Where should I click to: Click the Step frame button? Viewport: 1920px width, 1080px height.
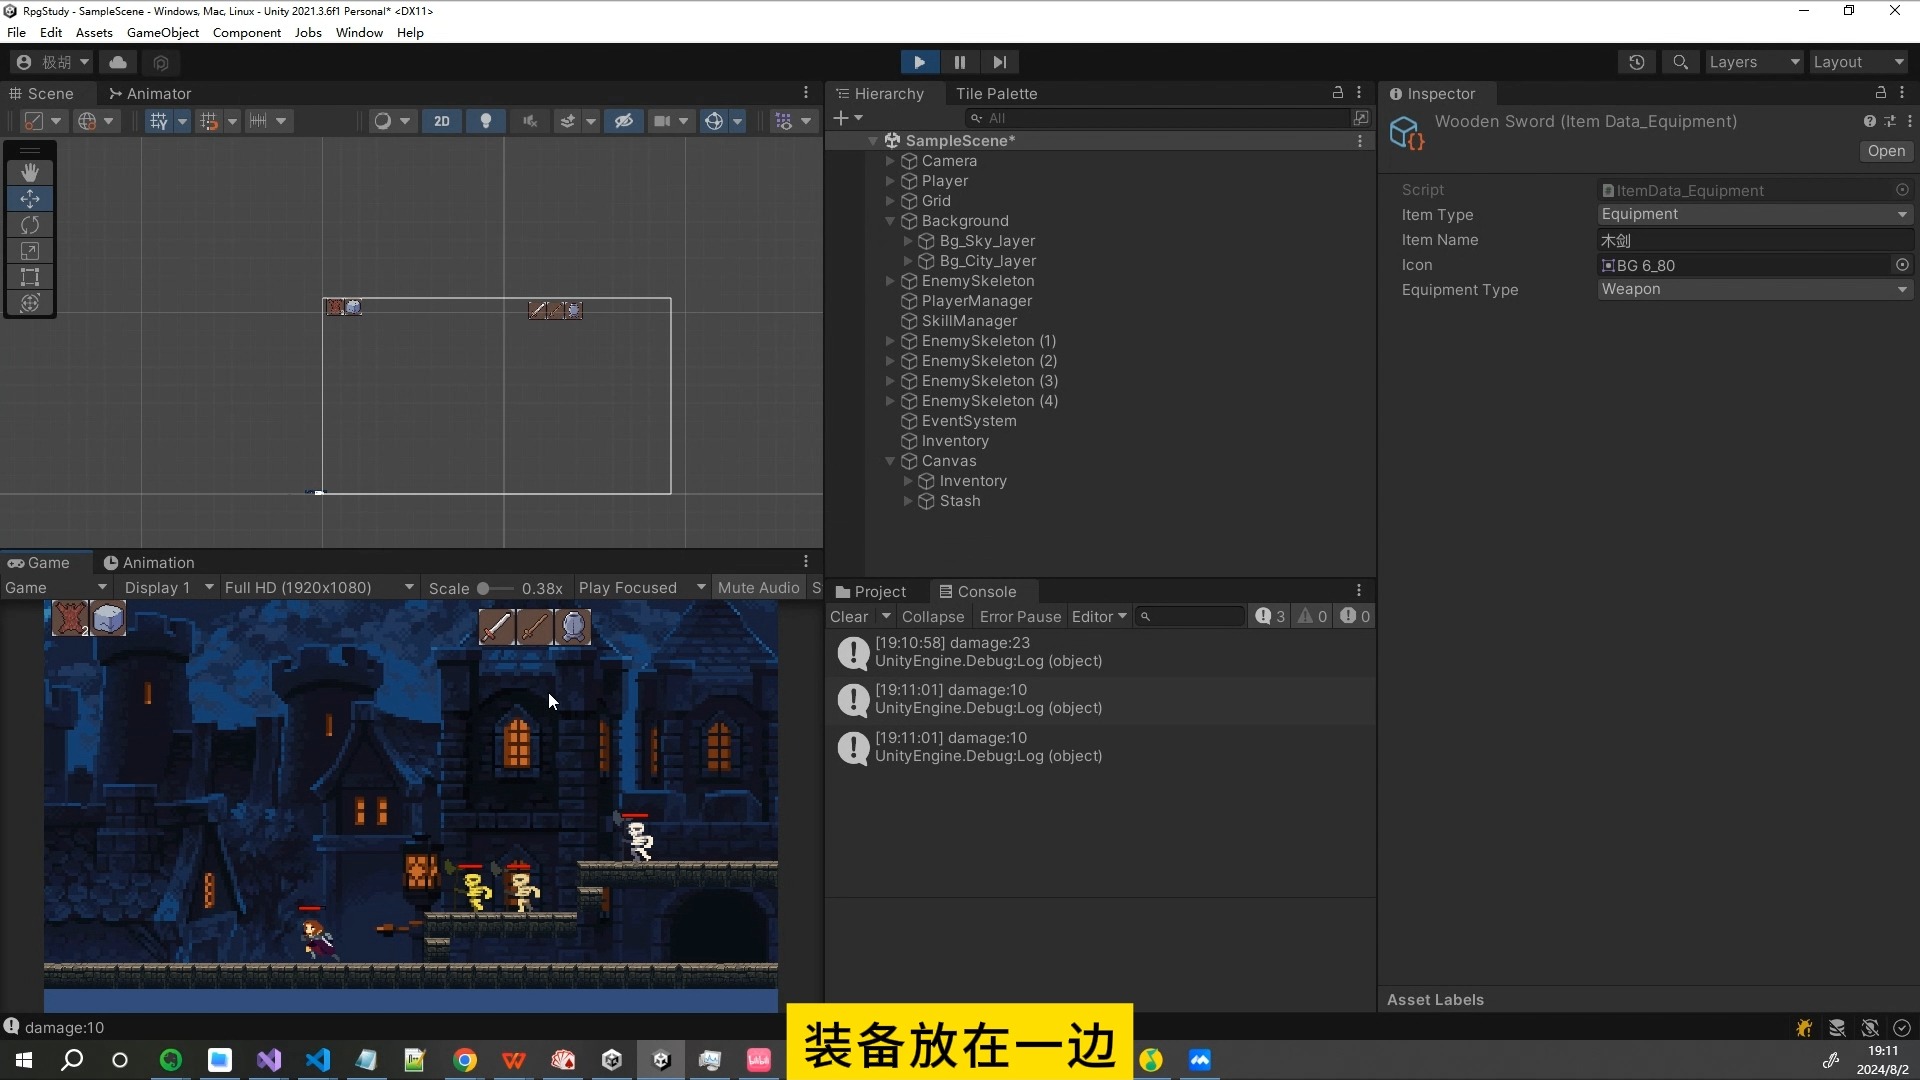999,62
